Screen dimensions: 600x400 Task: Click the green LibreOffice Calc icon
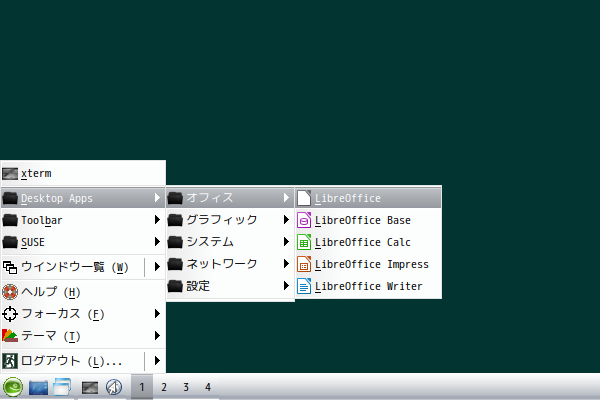(x=304, y=242)
